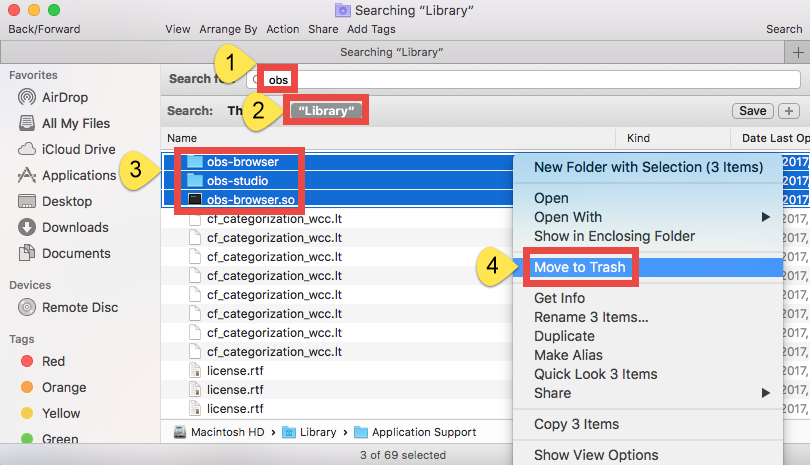Select the first cf_categorization_wcc.lt row
Screen dimensions: 810x465
click(338, 219)
